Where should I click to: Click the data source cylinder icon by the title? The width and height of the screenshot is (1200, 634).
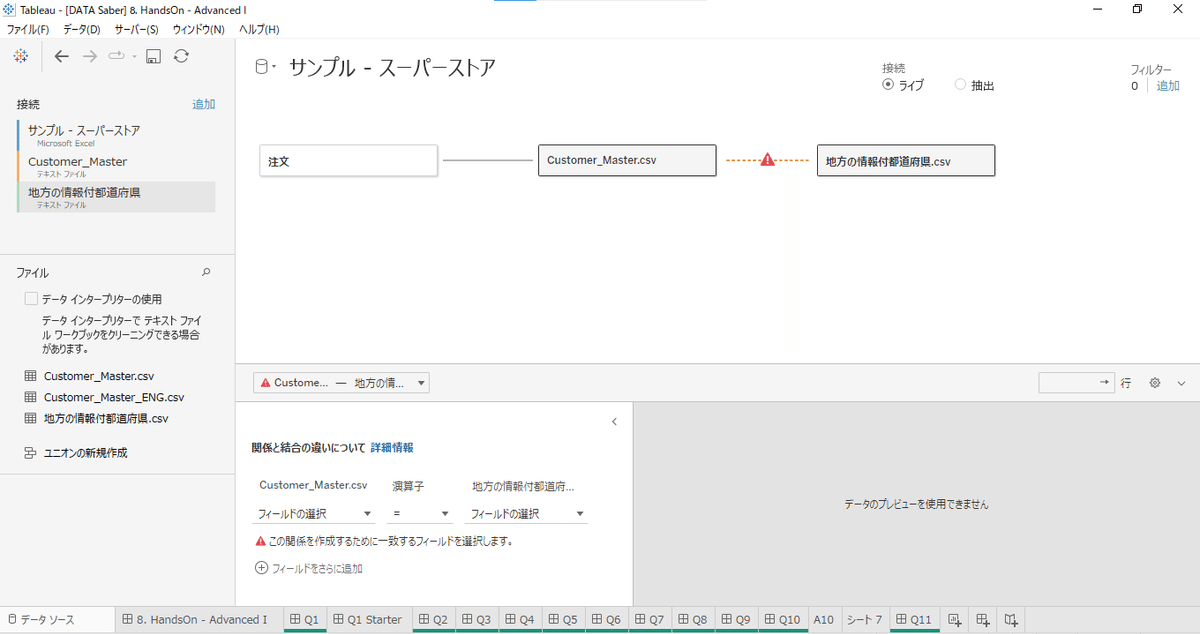(263, 68)
